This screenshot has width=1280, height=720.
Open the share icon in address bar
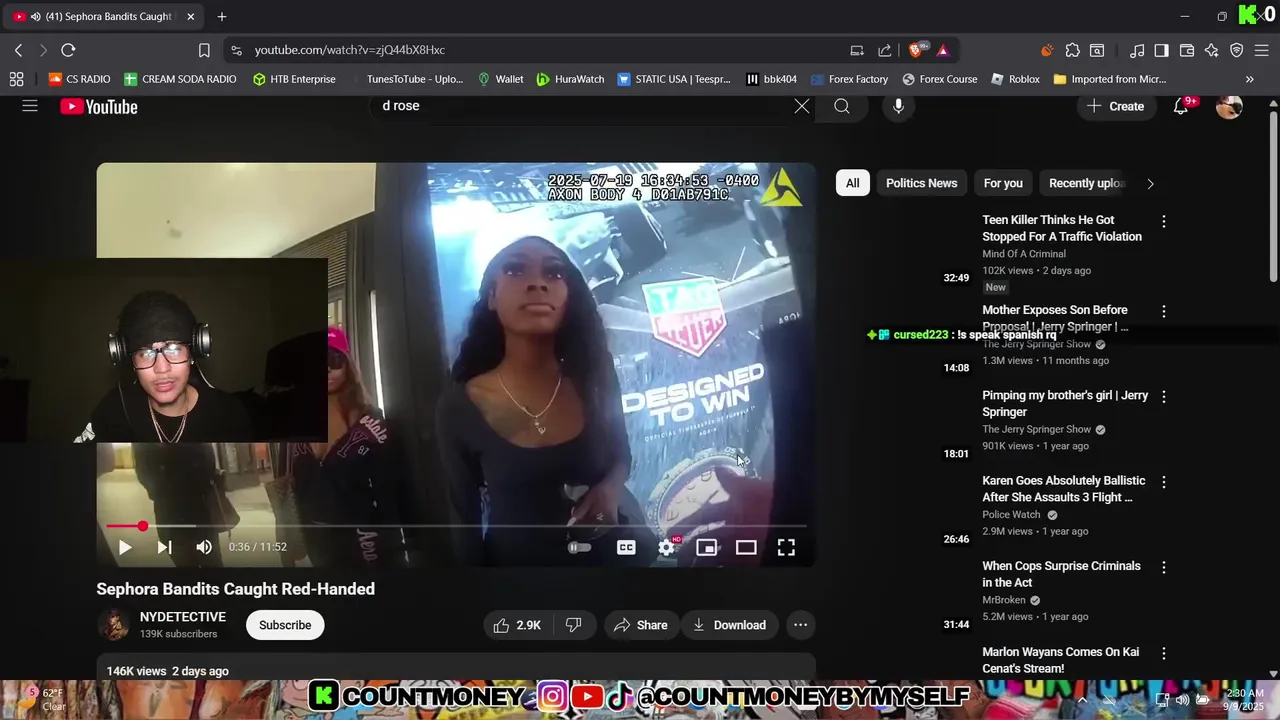885,50
